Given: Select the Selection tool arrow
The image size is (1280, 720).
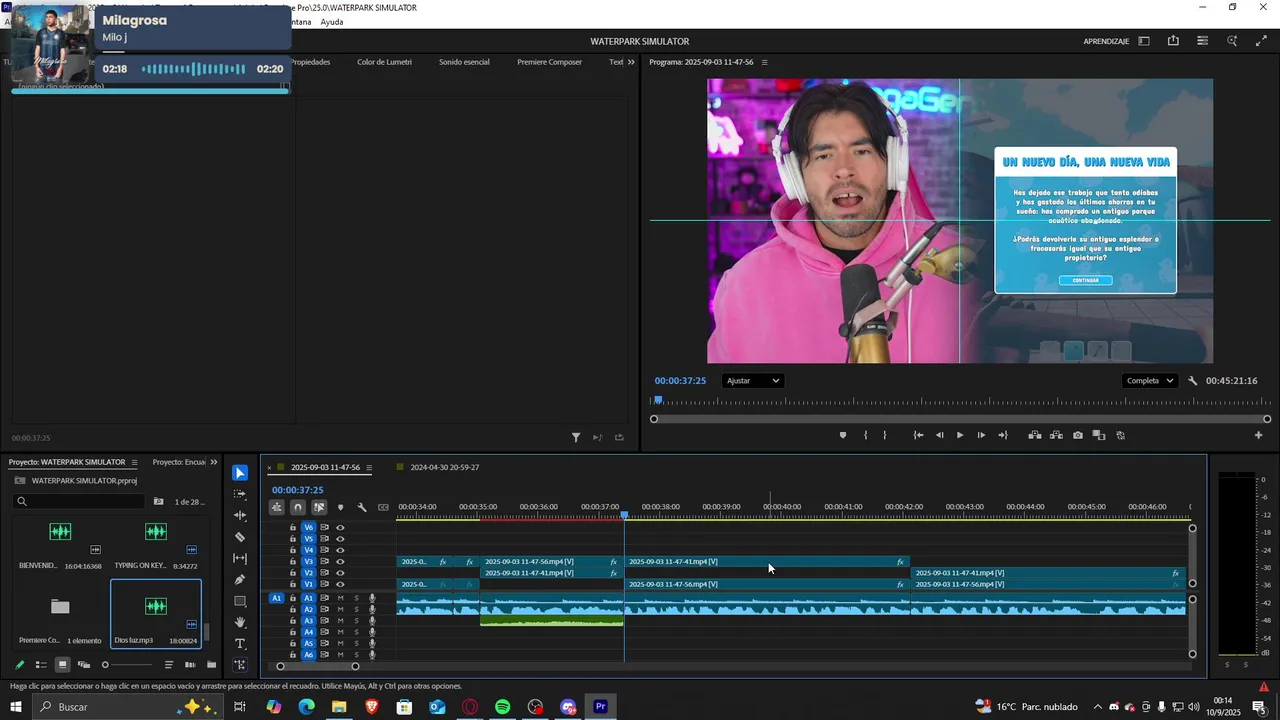Looking at the screenshot, I should point(240,473).
